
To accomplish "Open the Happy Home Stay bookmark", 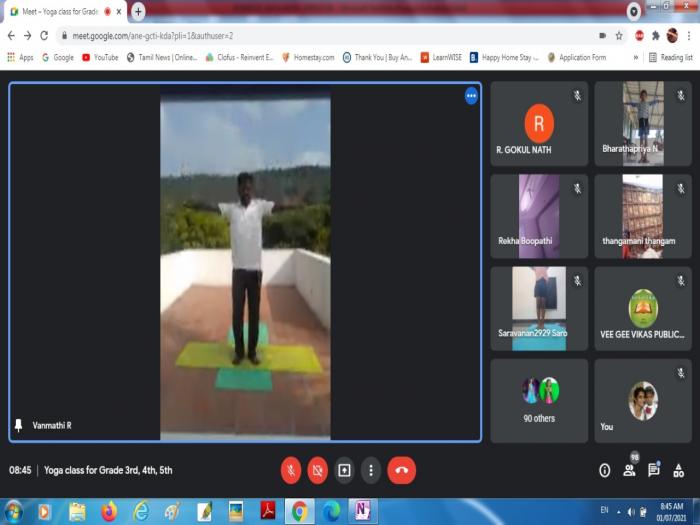I will (504, 57).
